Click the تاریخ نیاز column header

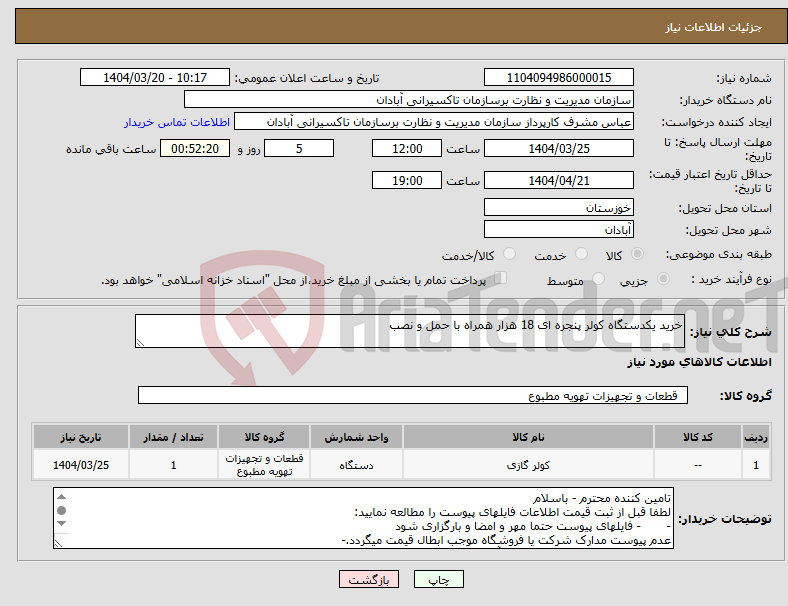[81, 437]
